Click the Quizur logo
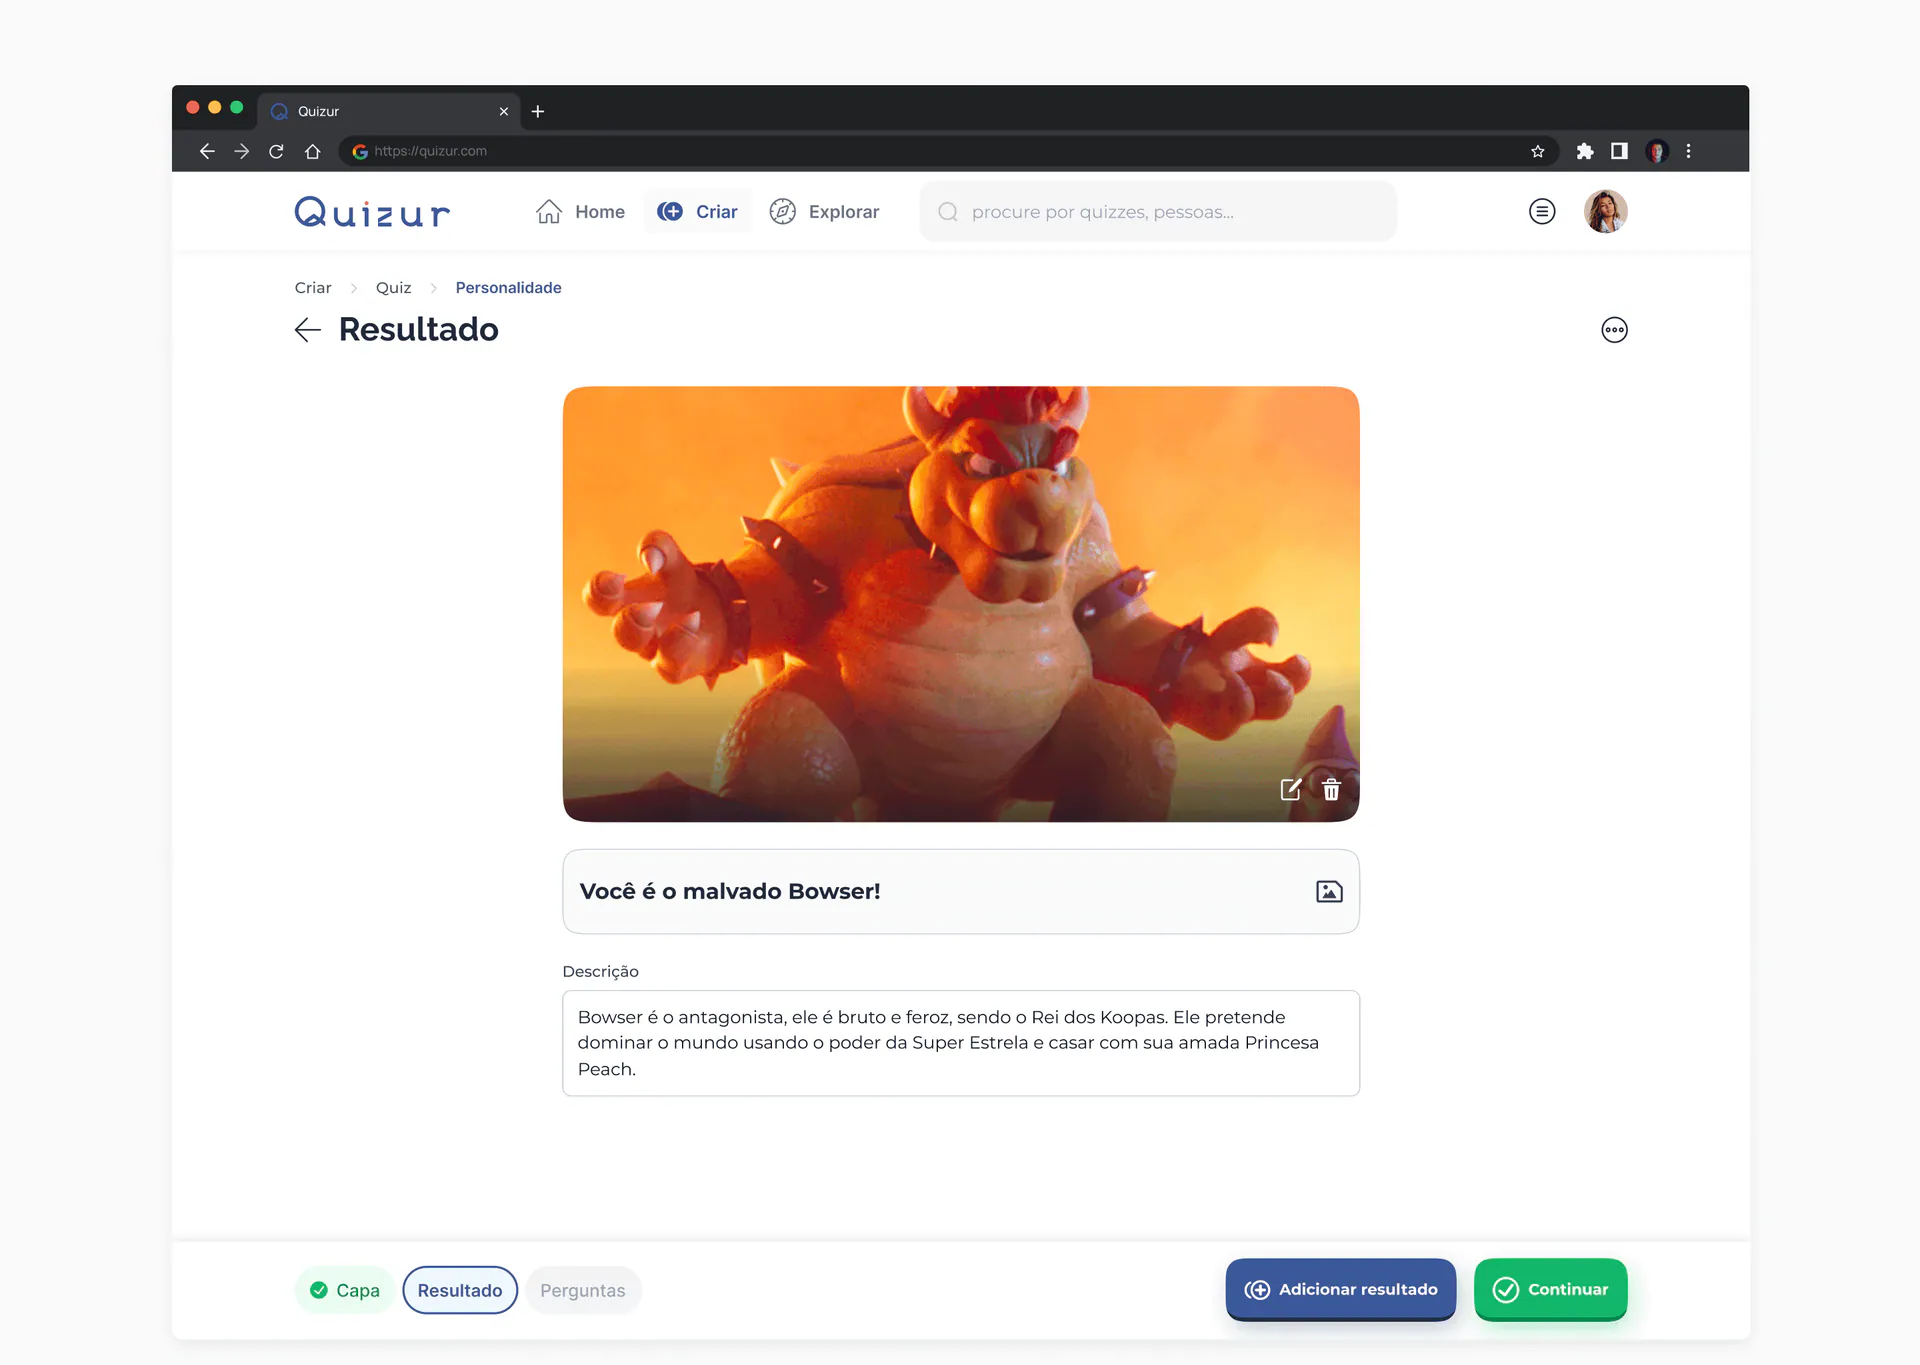The width and height of the screenshot is (1920, 1365). pos(372,212)
